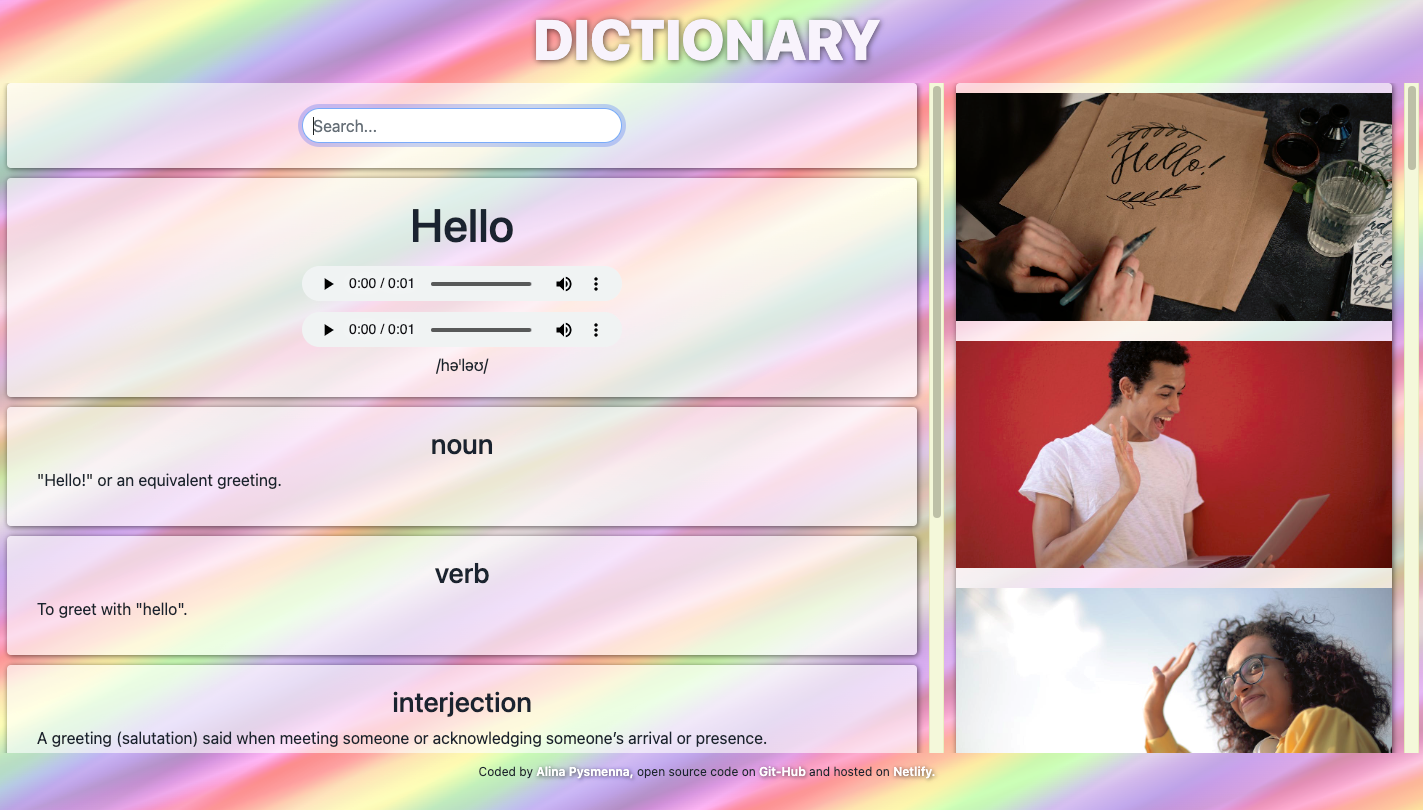Click the definitions panel scrollbar
The image size is (1423, 810).
tap(937, 300)
